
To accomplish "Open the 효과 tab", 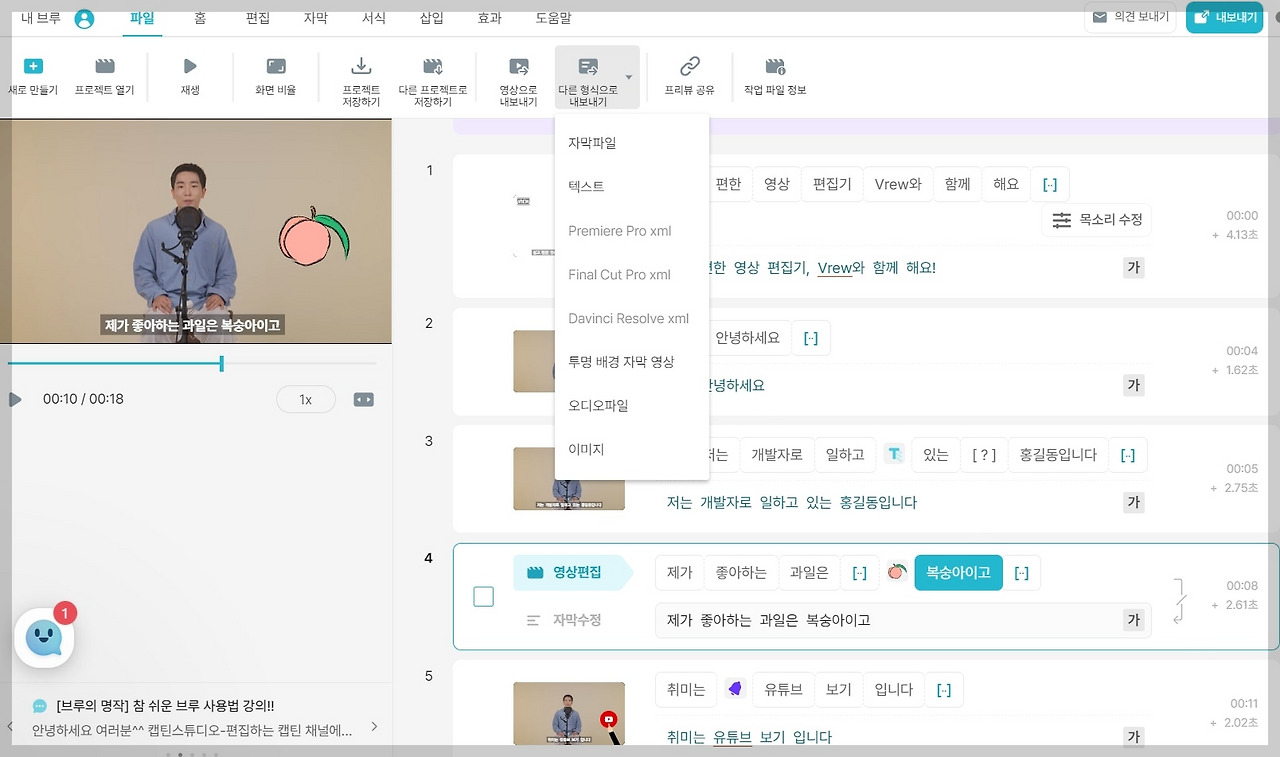I will click(490, 18).
